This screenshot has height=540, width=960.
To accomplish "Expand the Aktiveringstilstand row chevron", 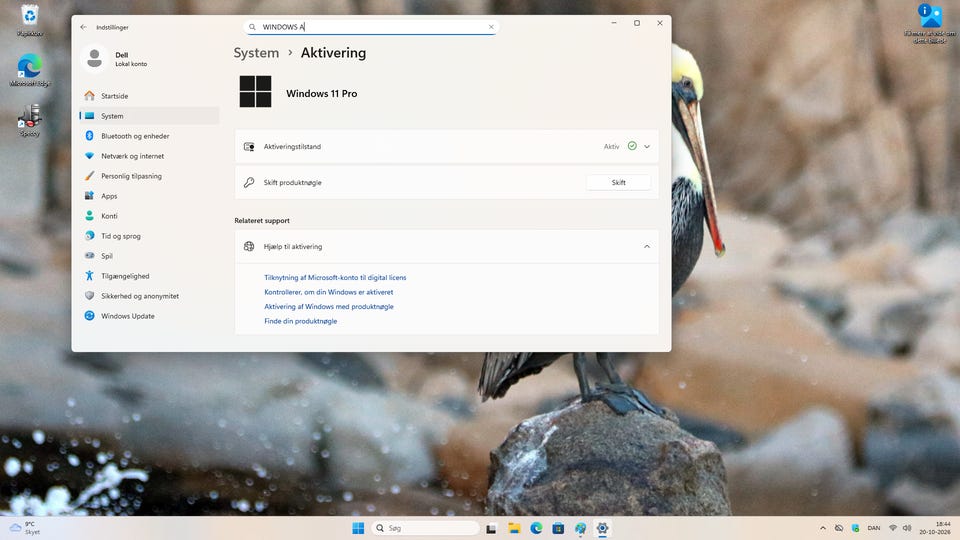I will (x=647, y=146).
